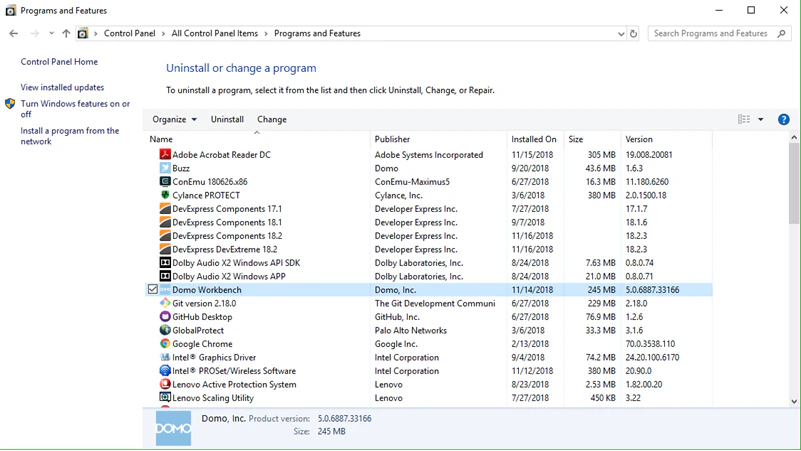Open View installed updates link

coord(62,87)
